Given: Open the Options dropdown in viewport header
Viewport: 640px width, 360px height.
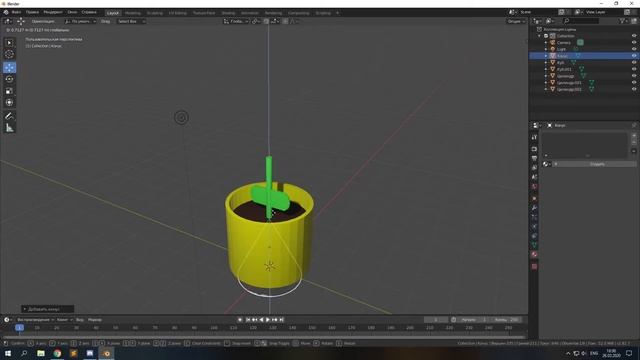Looking at the screenshot, I should click(516, 21).
